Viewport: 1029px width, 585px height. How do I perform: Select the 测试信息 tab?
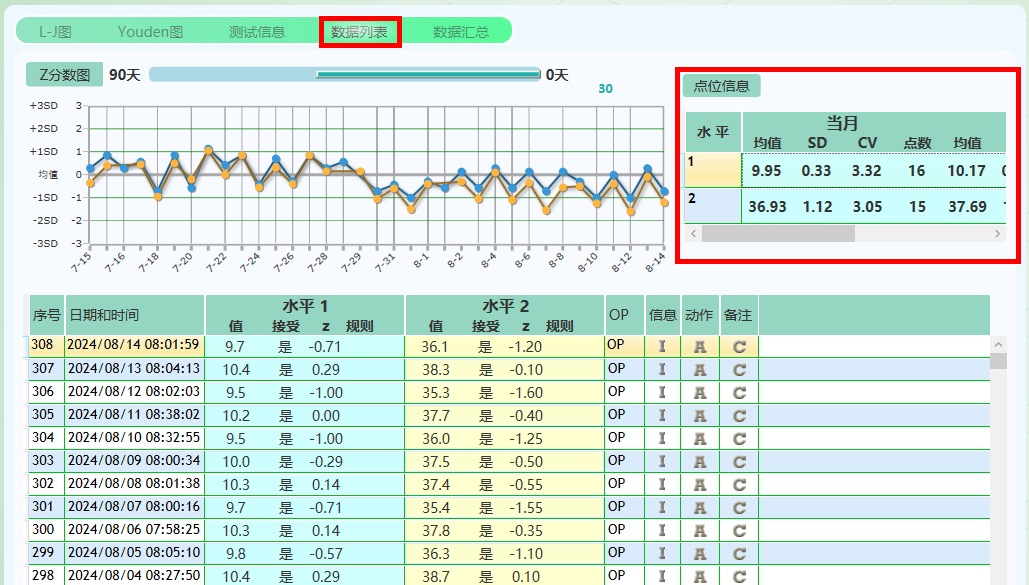pyautogui.click(x=256, y=32)
